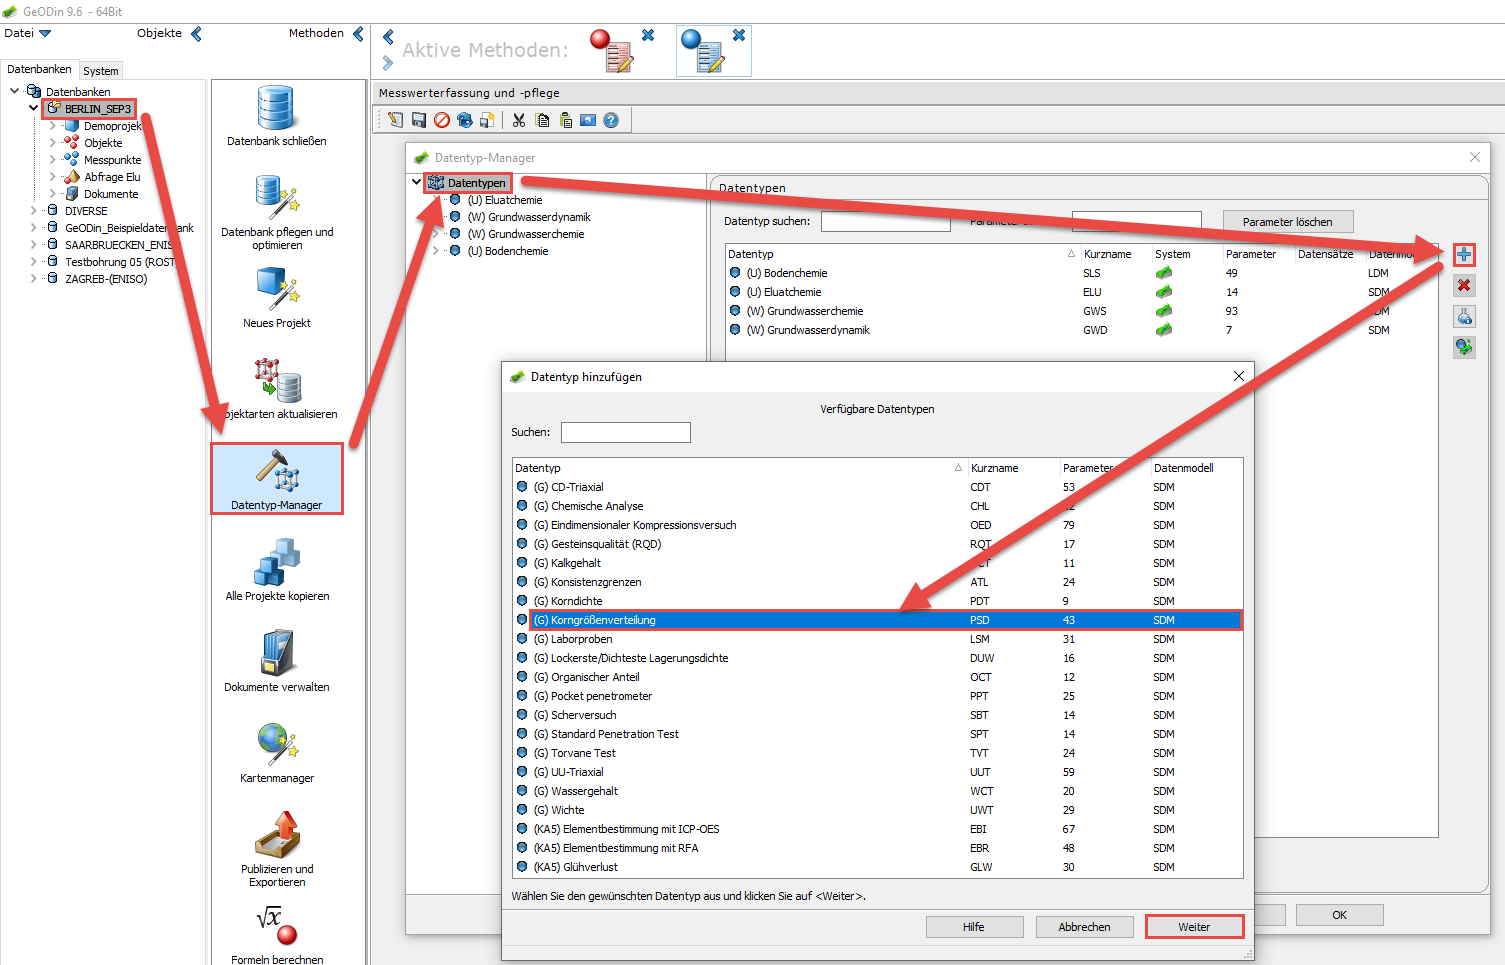Click the Parameter löschen button
This screenshot has width=1505, height=965.
coord(1287,222)
